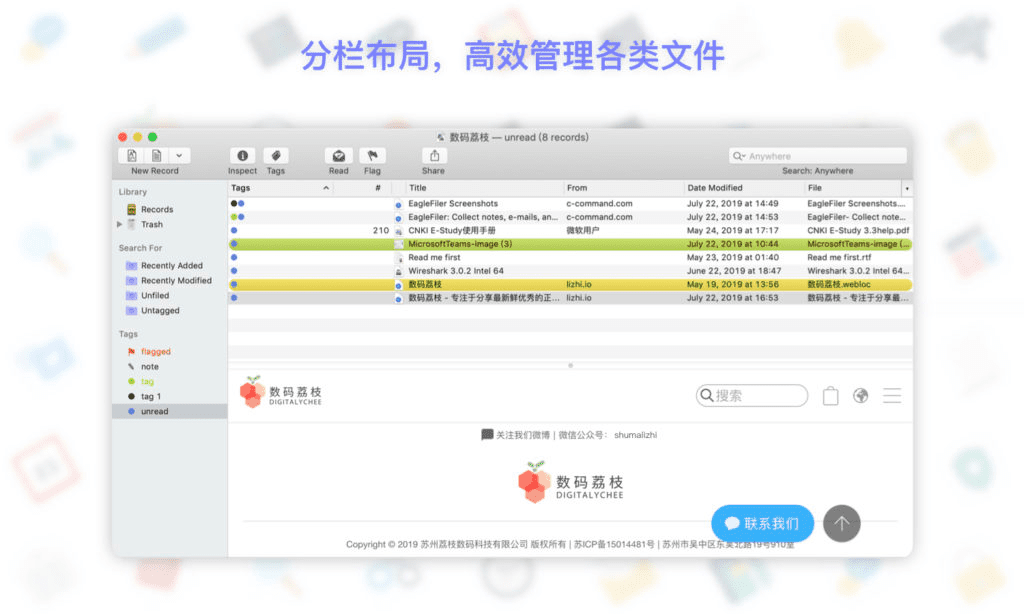
Task: Sort by the File column header
Action: pos(852,188)
